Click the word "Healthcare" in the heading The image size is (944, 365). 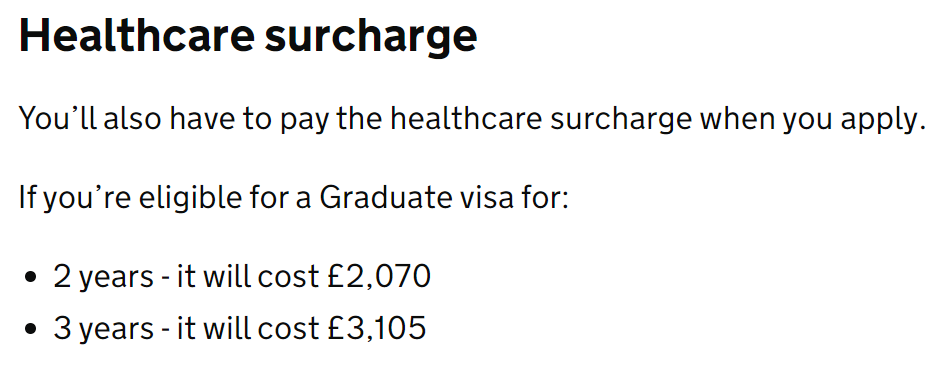137,34
